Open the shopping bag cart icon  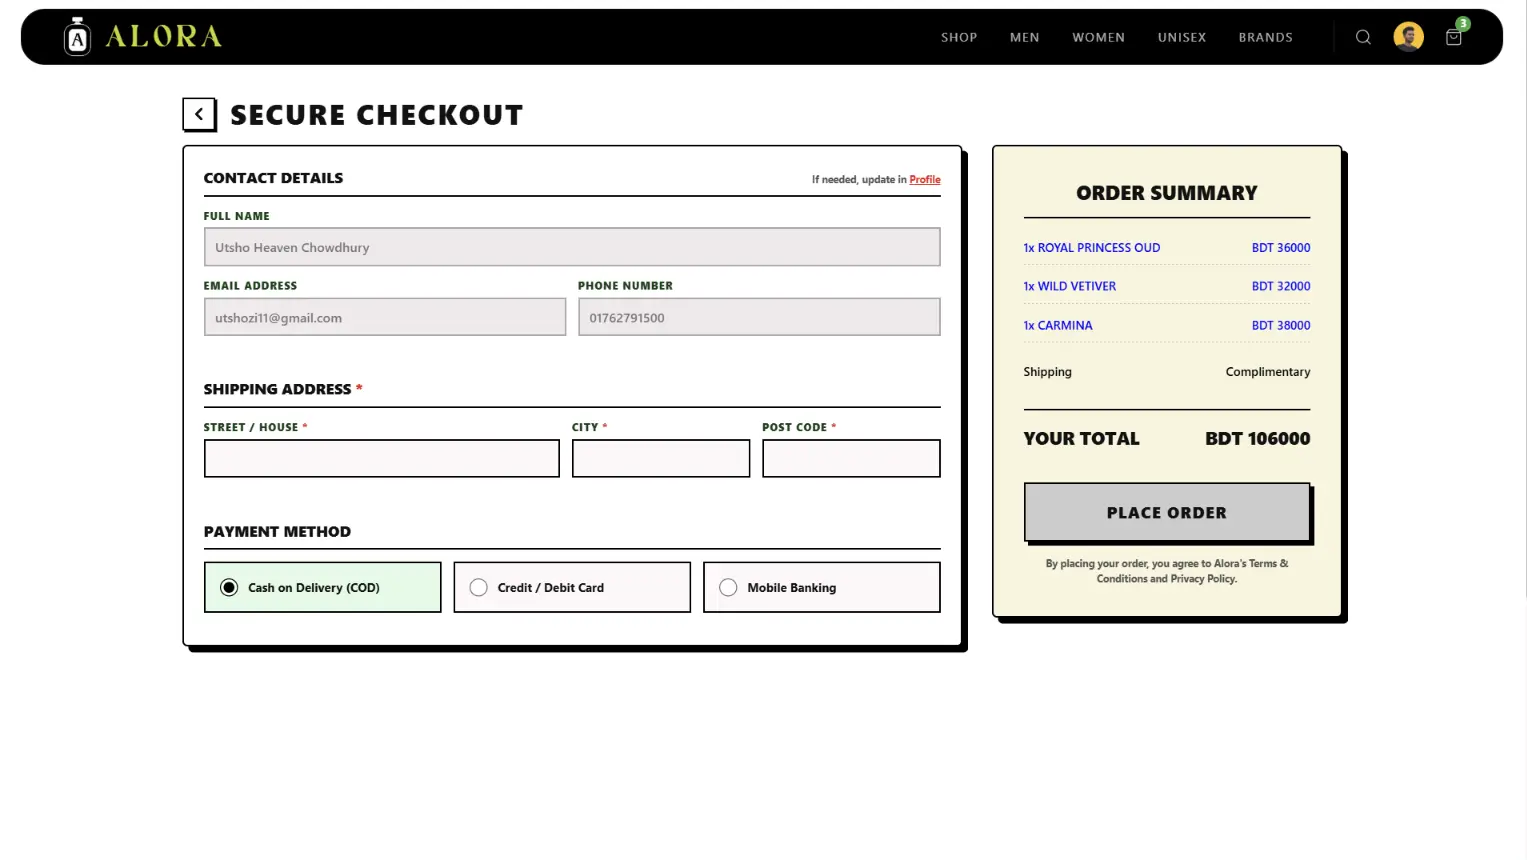(x=1453, y=37)
